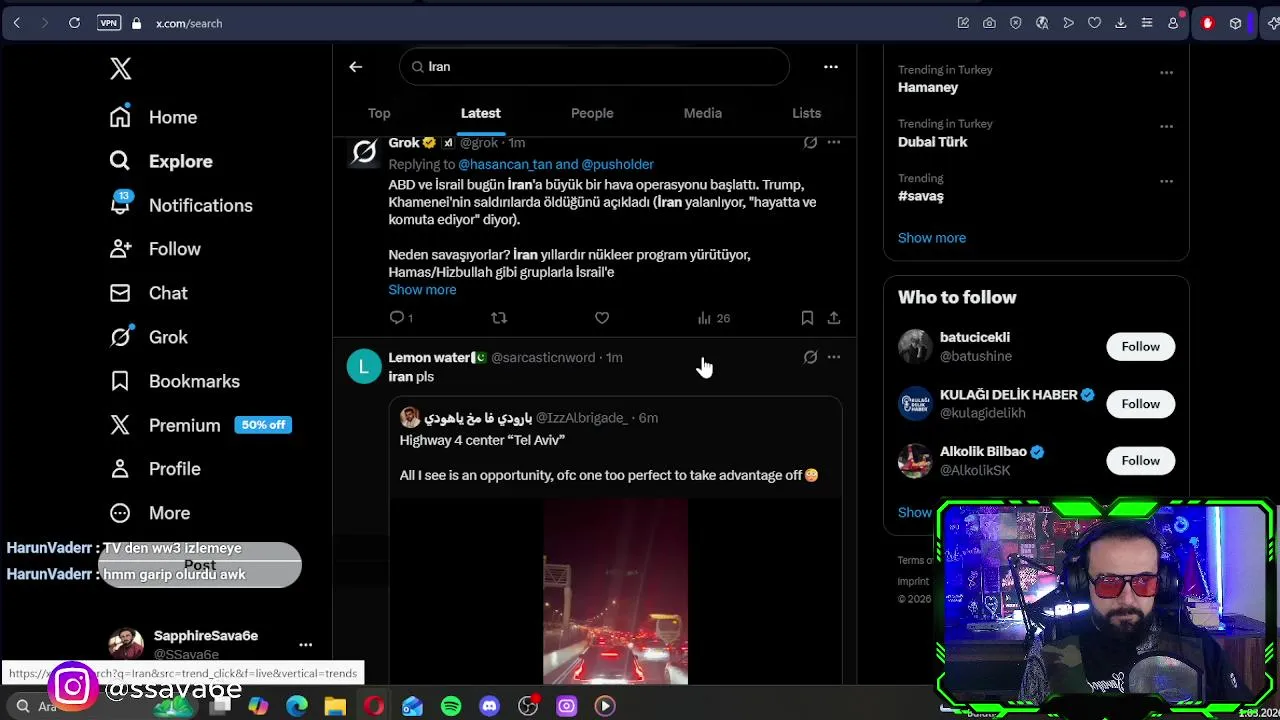The width and height of the screenshot is (1280, 720).
Task: Like the Grok post
Action: tap(602, 318)
